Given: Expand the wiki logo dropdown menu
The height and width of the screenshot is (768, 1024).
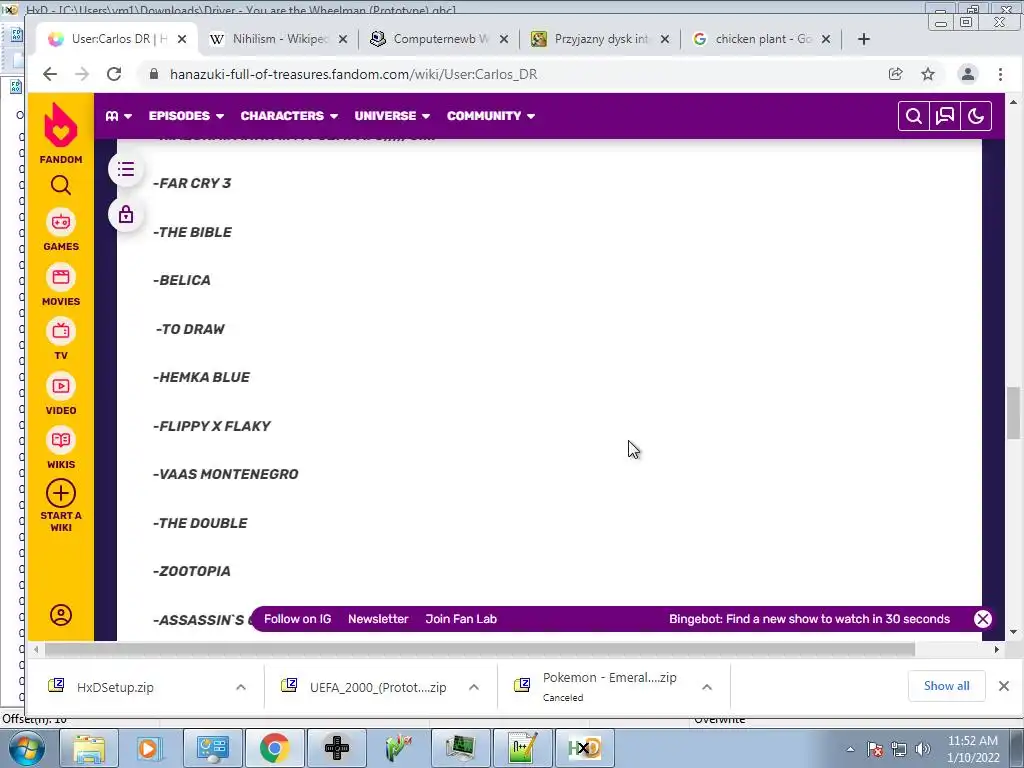Looking at the screenshot, I should [x=119, y=116].
